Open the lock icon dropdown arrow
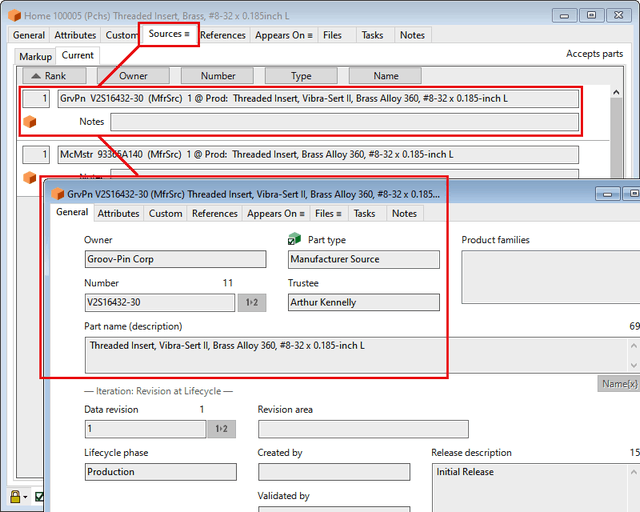Screen dimensions: 640x512 25,497
